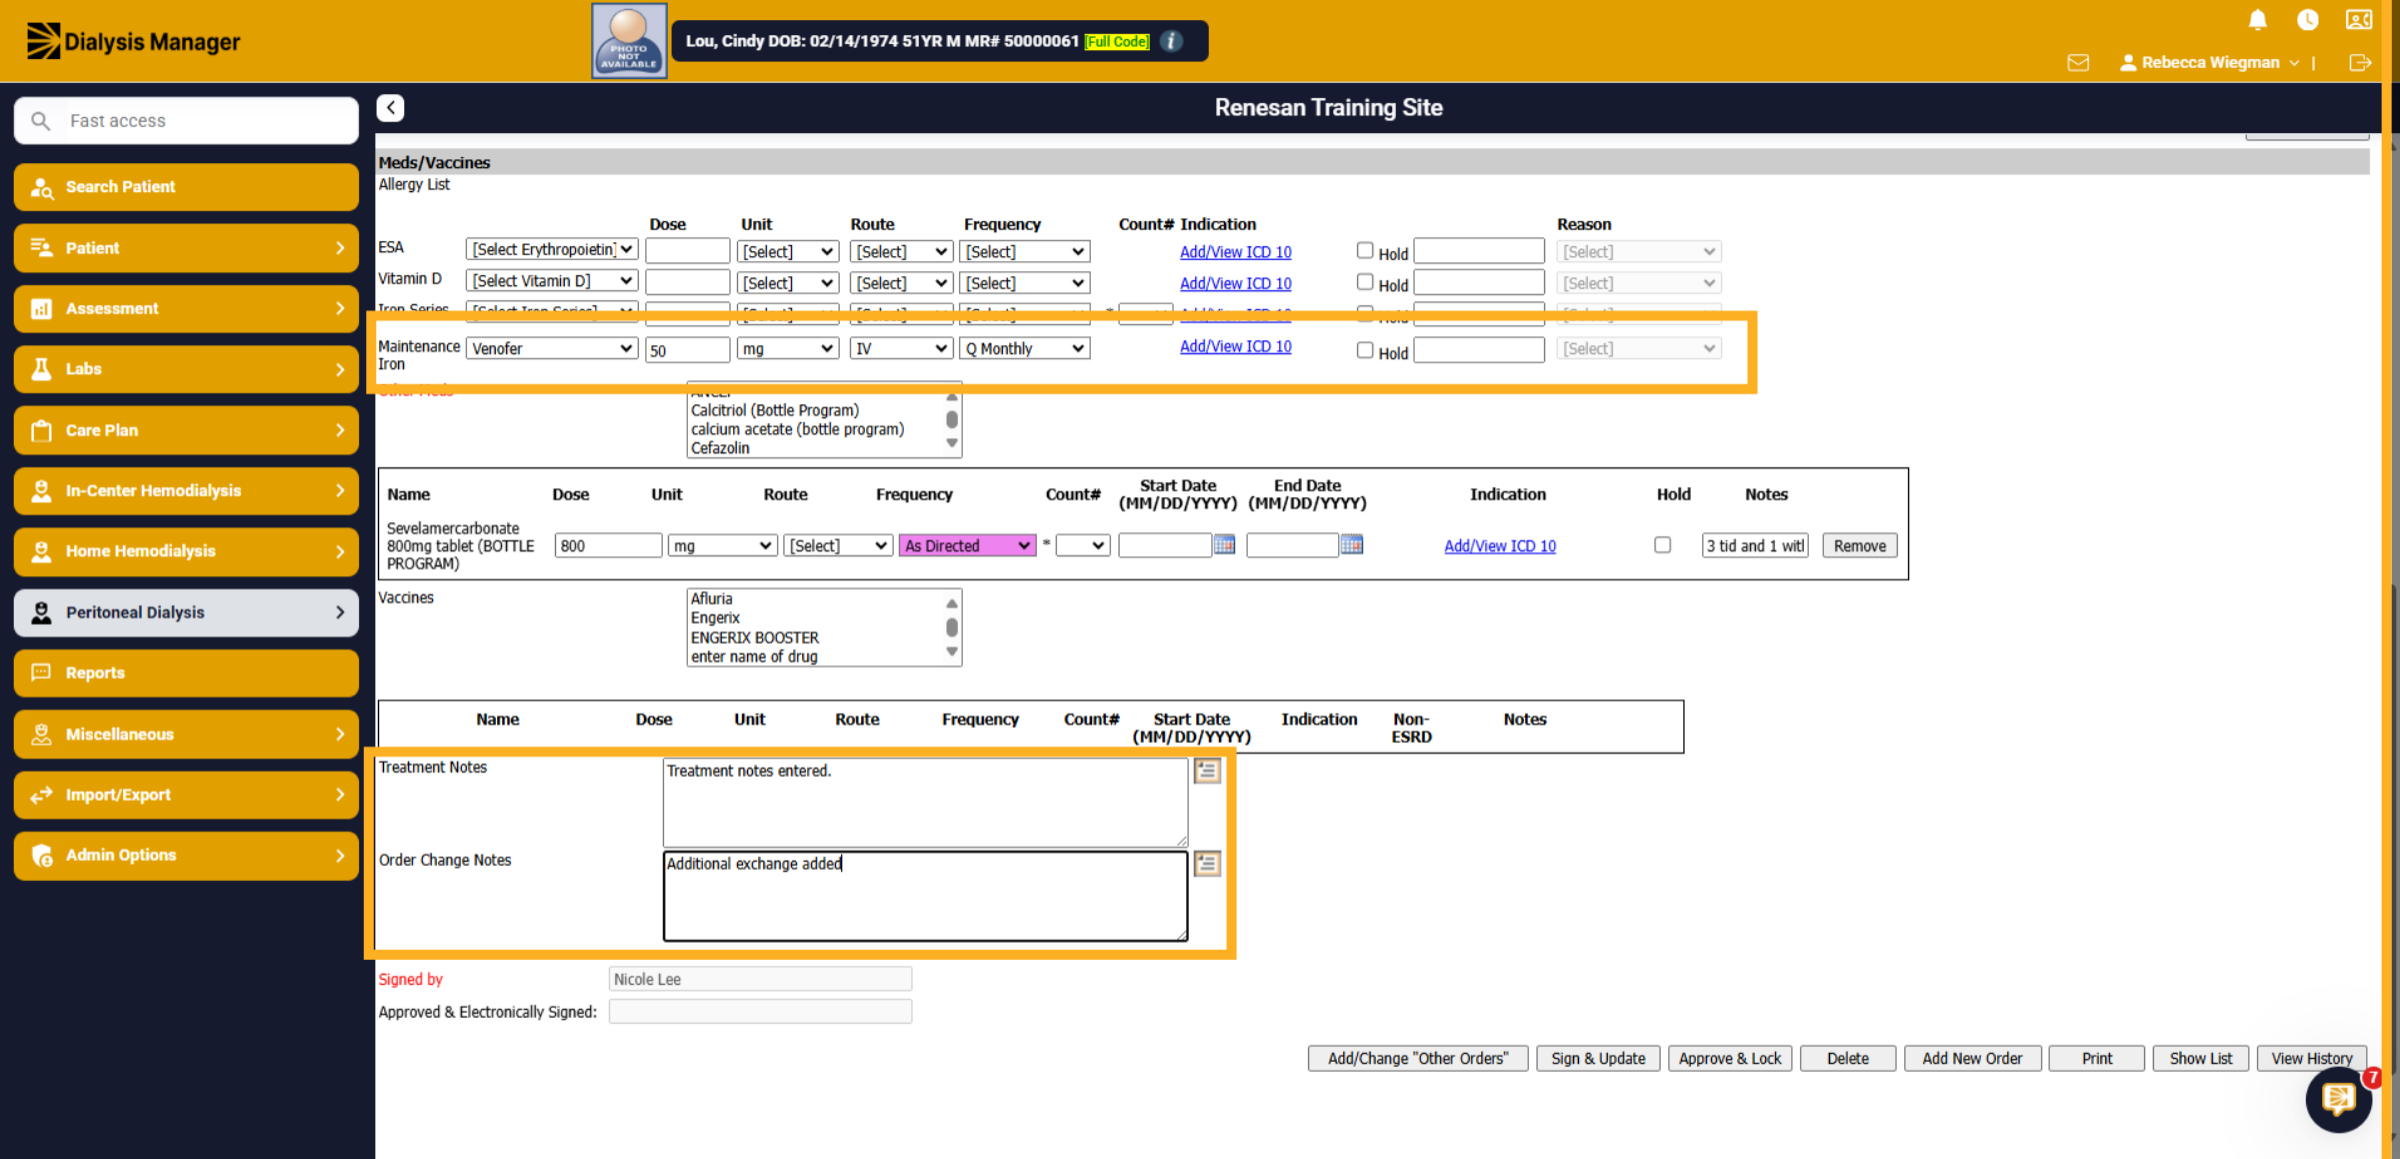Open End Date calendar for Sevelamercarbonate
Viewport: 2400px width, 1159px height.
pos(1351,545)
